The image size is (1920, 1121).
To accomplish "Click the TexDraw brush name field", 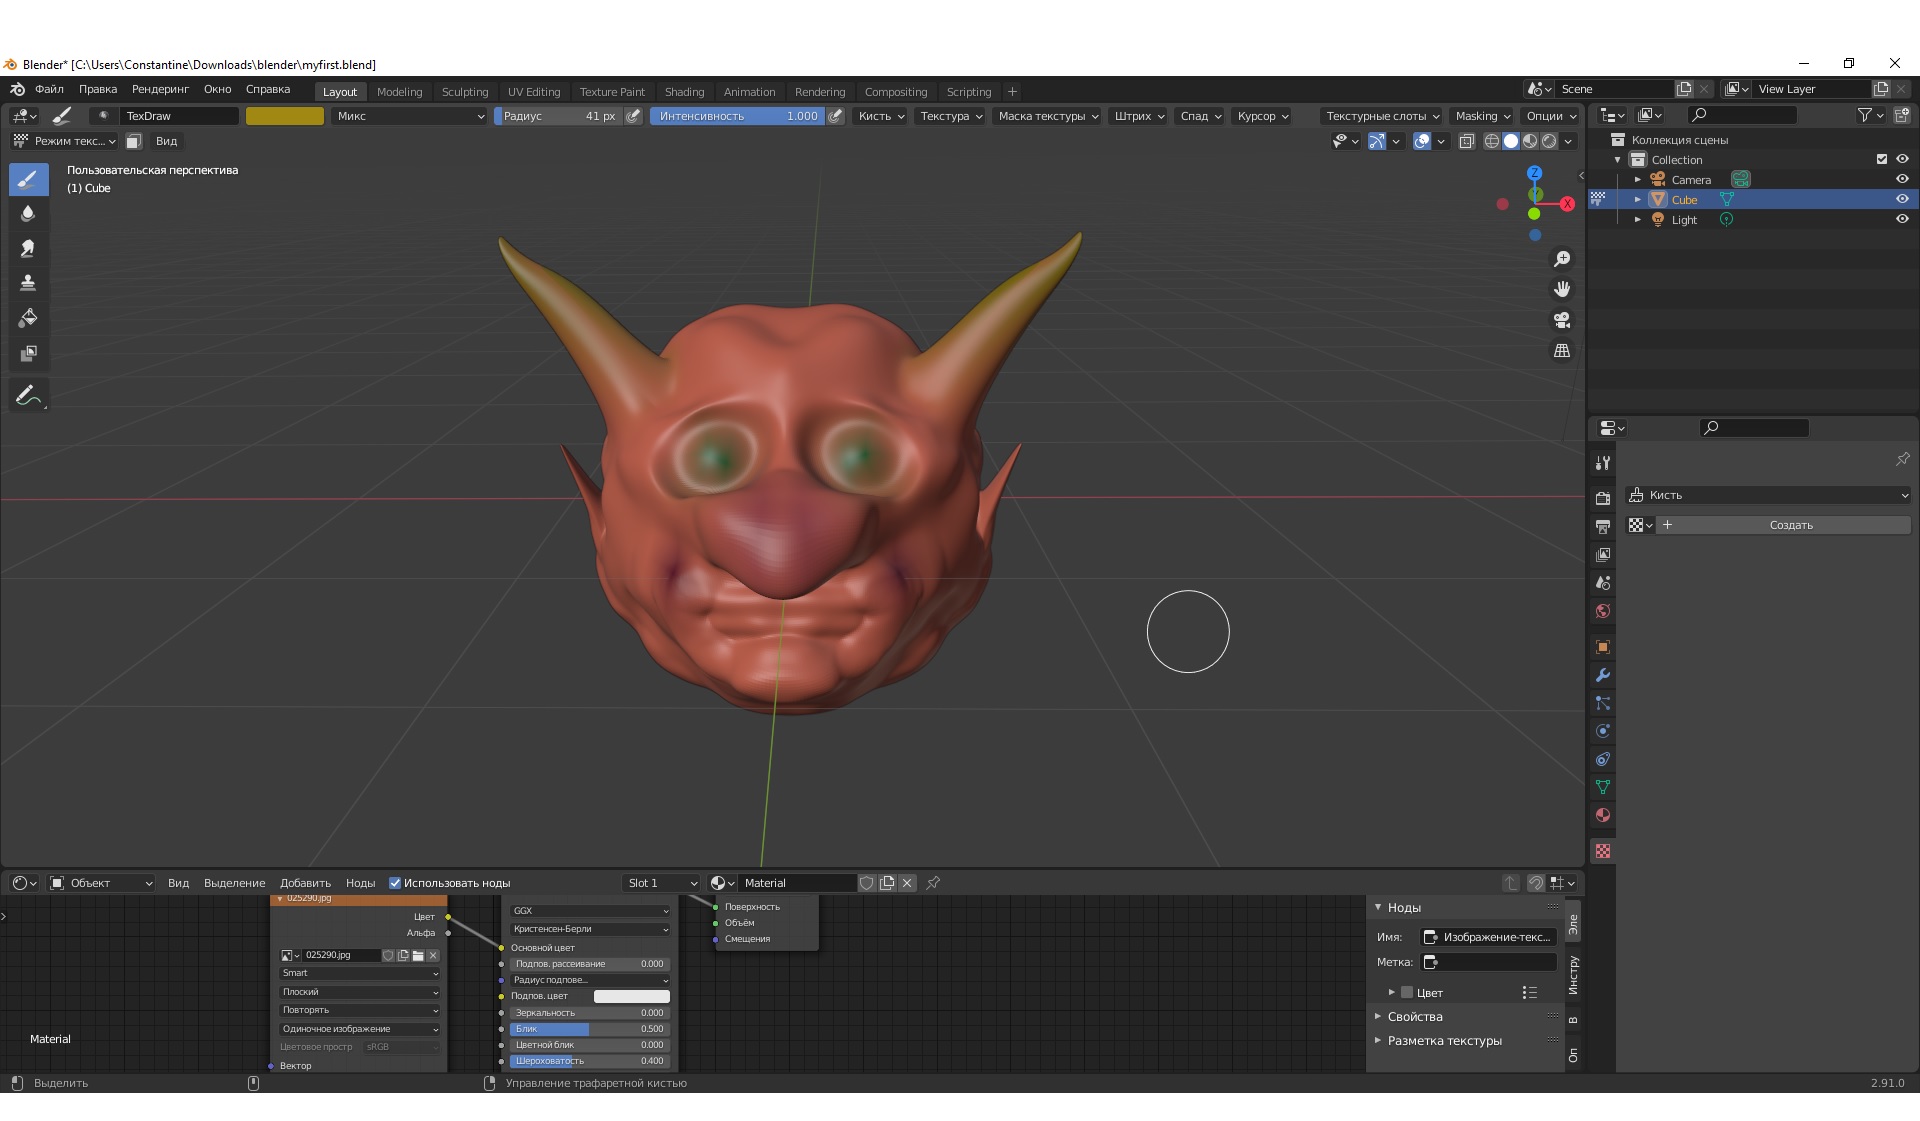I will (x=180, y=116).
